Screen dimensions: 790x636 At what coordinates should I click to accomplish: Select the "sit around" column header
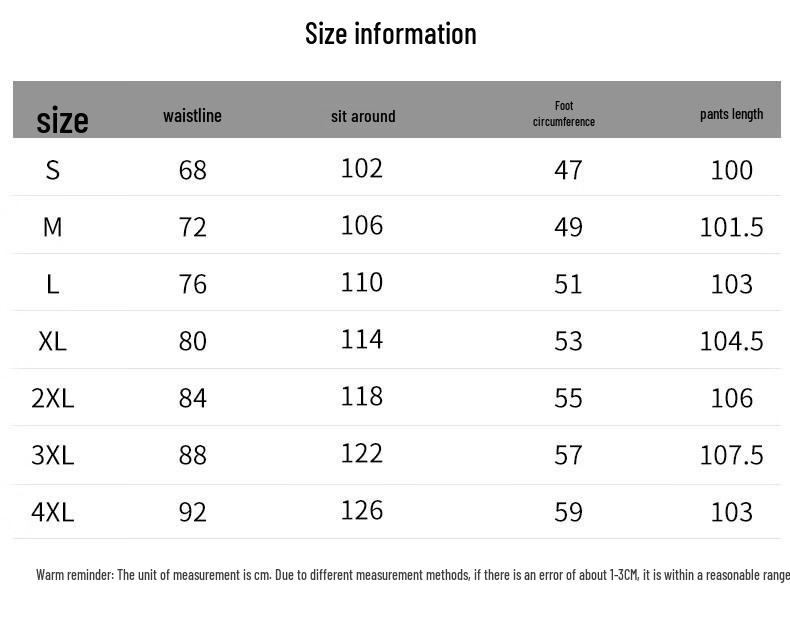[363, 116]
